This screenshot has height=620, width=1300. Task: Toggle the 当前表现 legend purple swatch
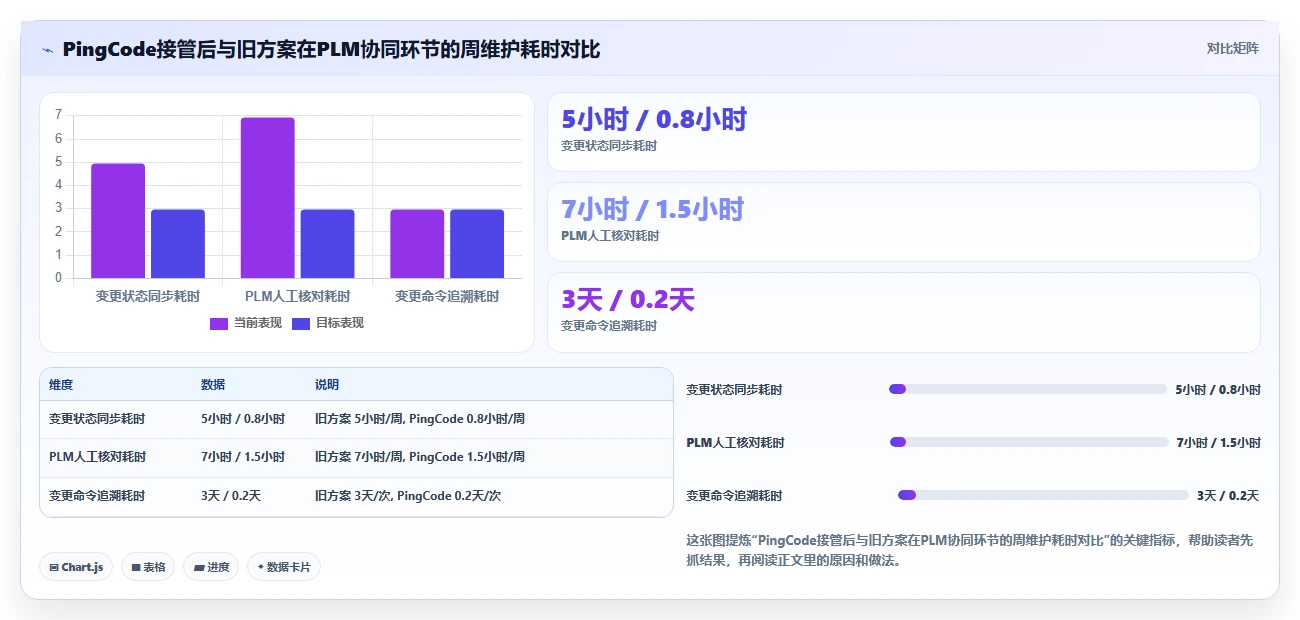[x=219, y=323]
